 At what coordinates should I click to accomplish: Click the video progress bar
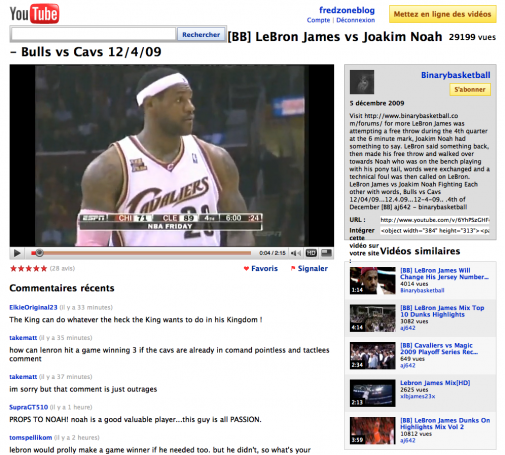(141, 253)
